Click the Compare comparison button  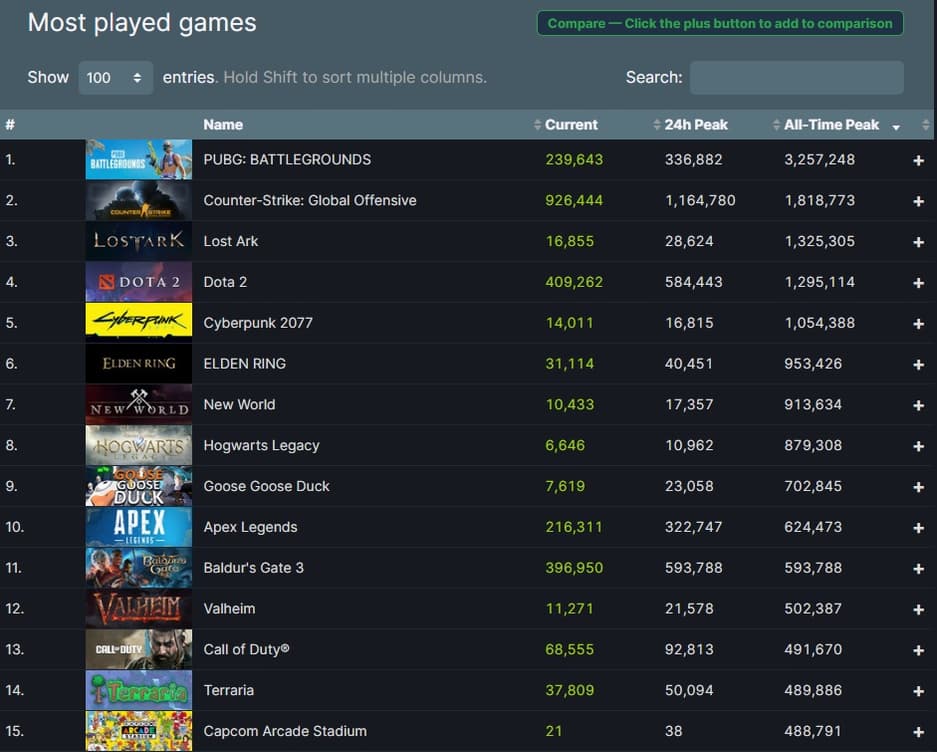720,23
